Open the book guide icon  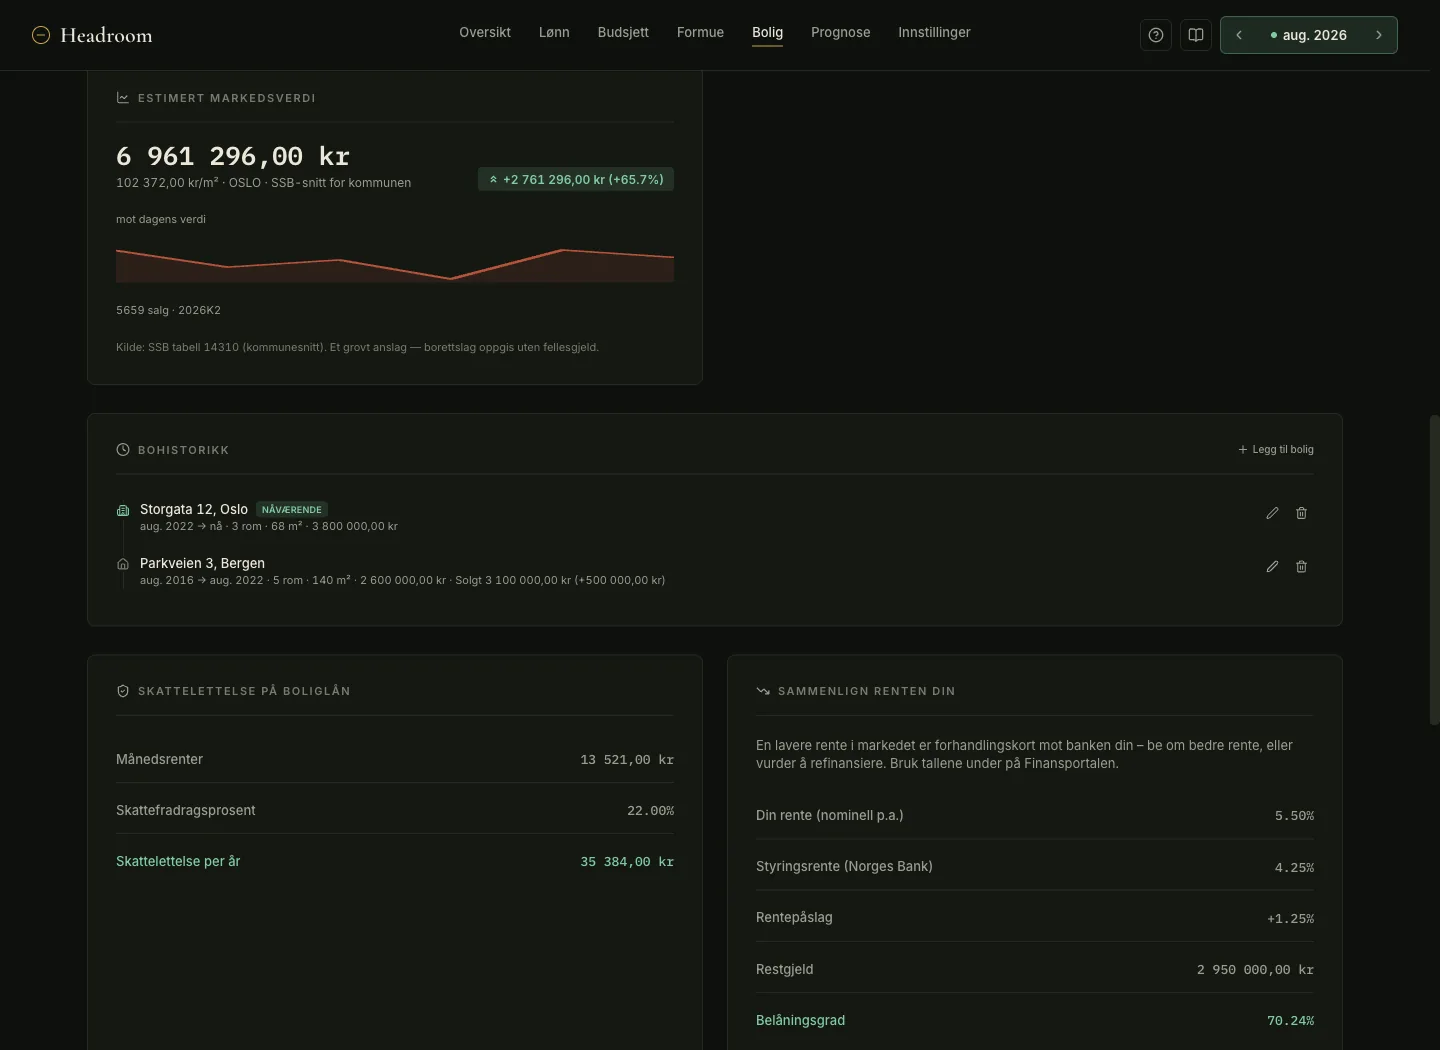[1196, 35]
